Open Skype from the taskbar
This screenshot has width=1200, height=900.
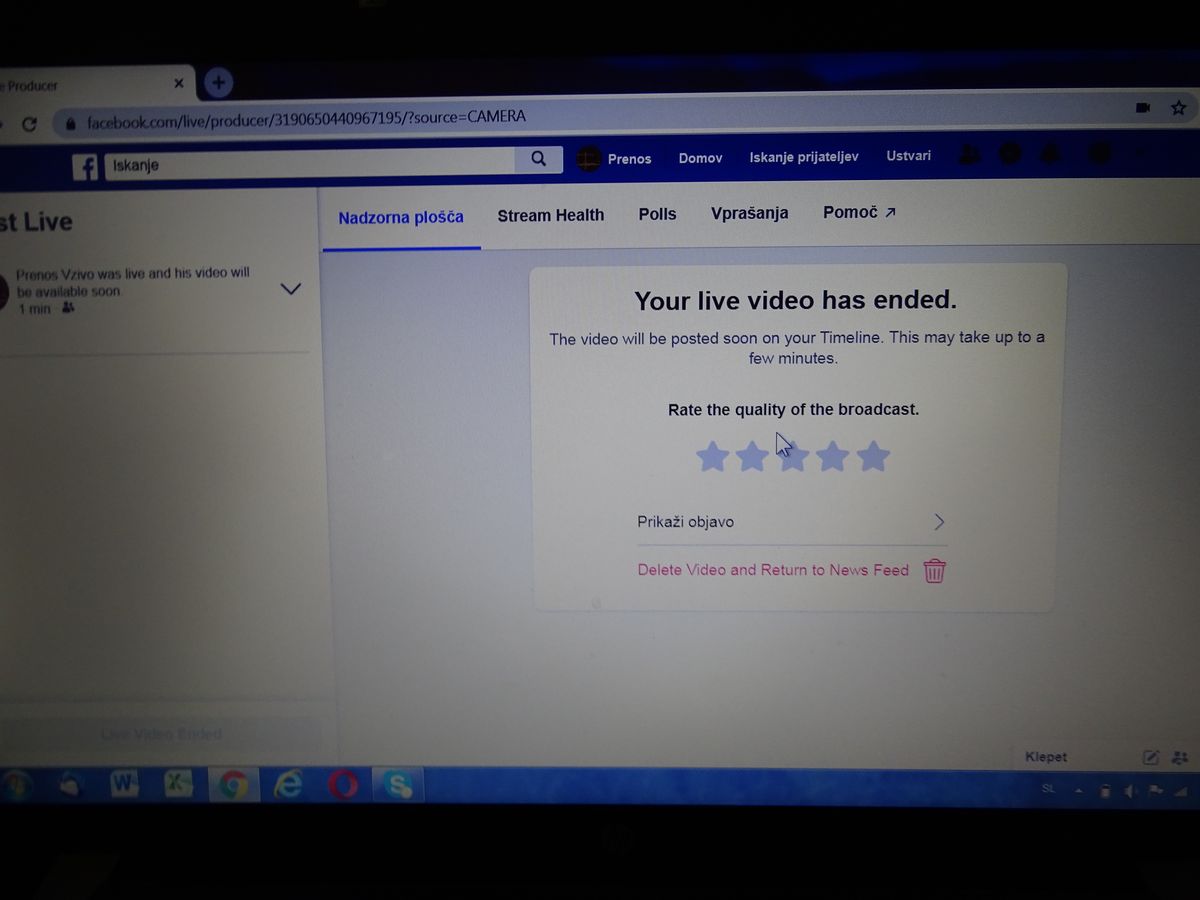click(x=399, y=786)
